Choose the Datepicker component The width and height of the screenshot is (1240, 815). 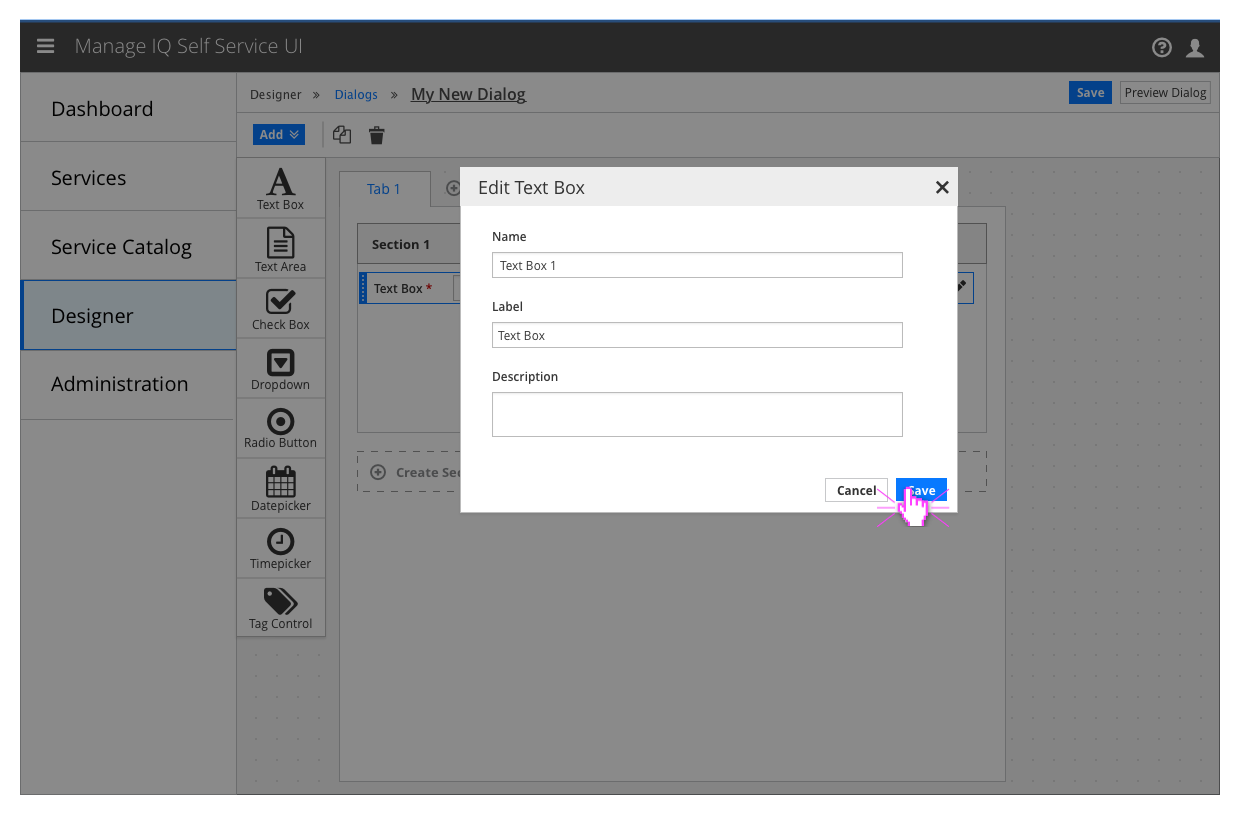point(280,488)
